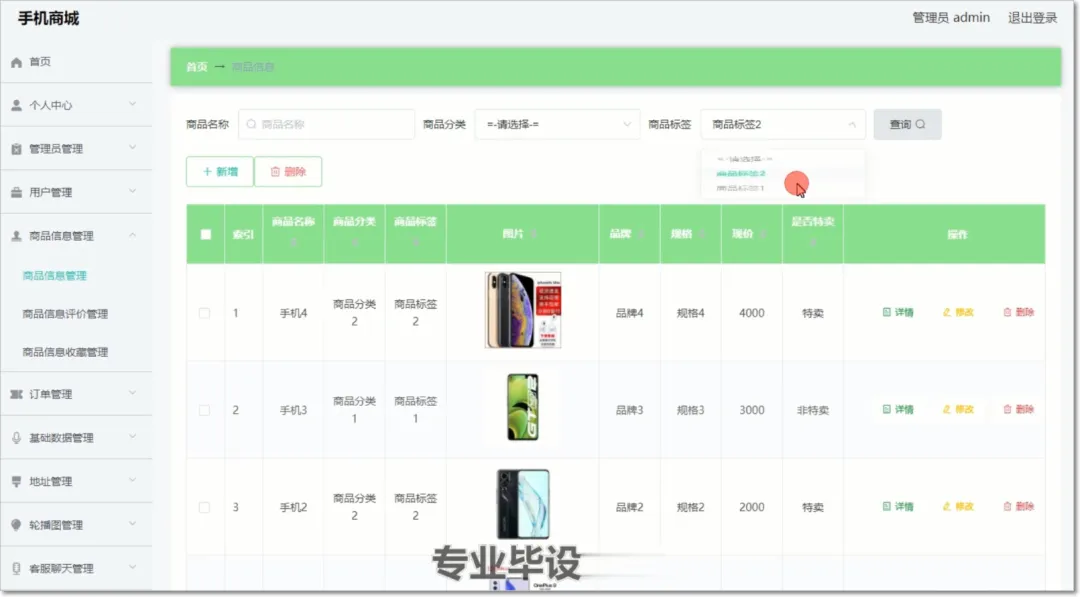This screenshot has height=597, width=1080.
Task: Click the 品牌3 brand cell
Action: click(630, 410)
